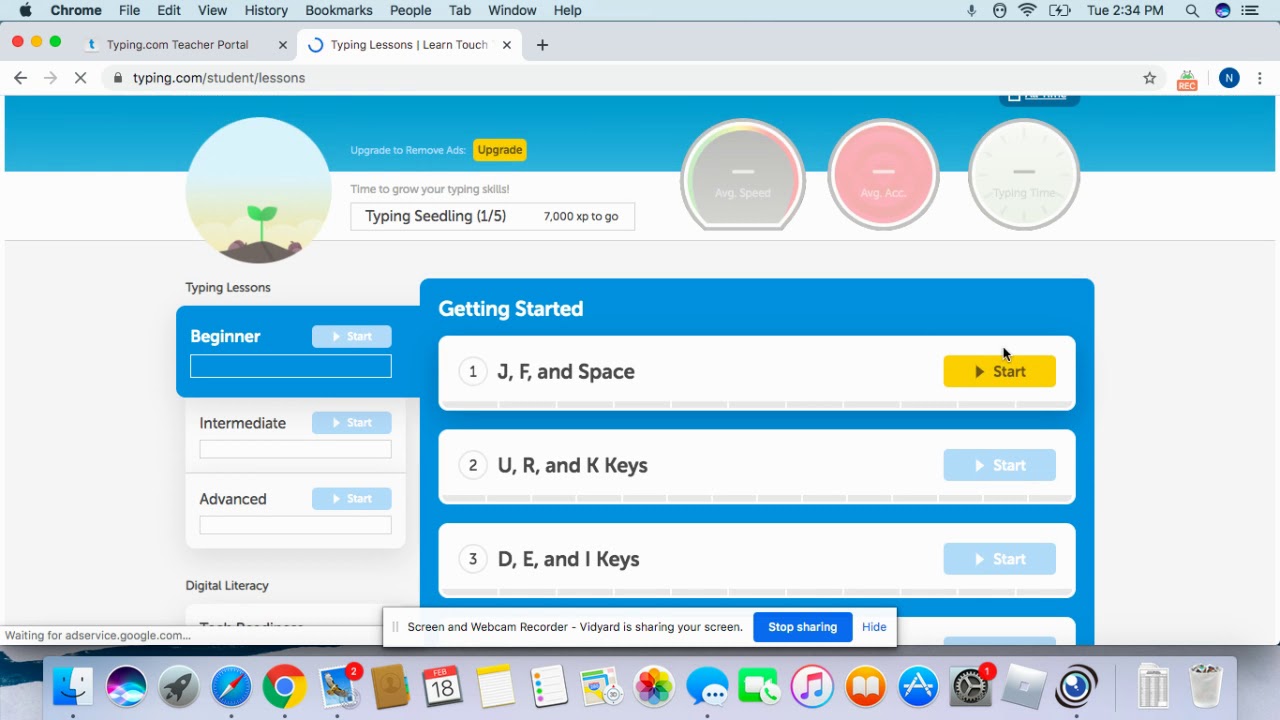Start the U, R, and K Keys lesson
This screenshot has width=1280, height=720.
pos(999,465)
